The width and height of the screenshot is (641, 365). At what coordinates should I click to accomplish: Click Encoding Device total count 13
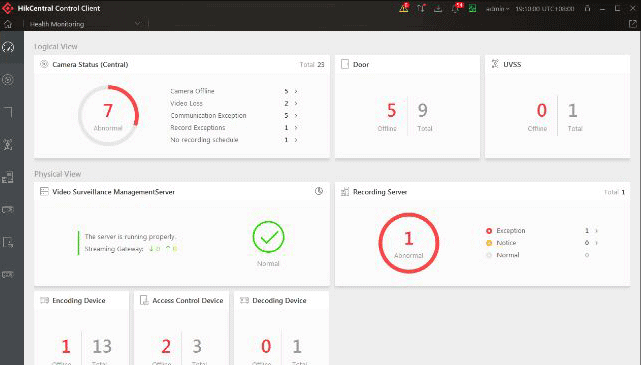102,347
